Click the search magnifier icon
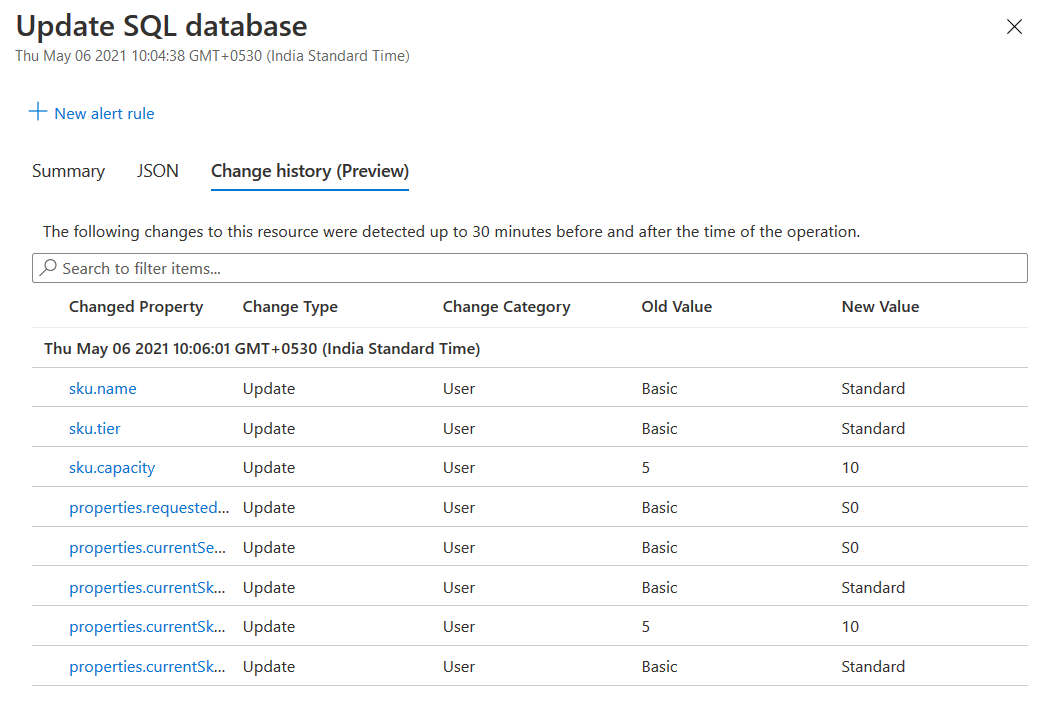Viewport: 1058px width, 701px height. tap(47, 268)
